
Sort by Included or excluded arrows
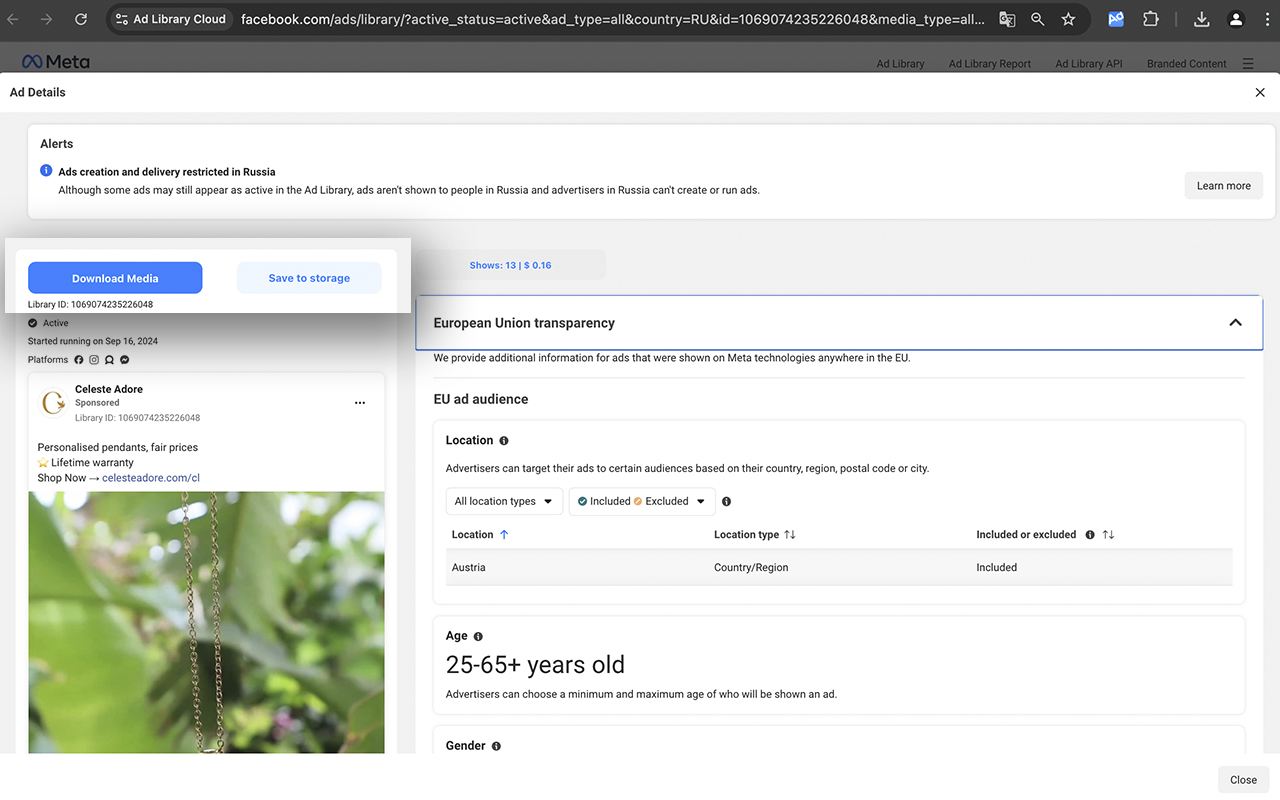coord(1108,535)
